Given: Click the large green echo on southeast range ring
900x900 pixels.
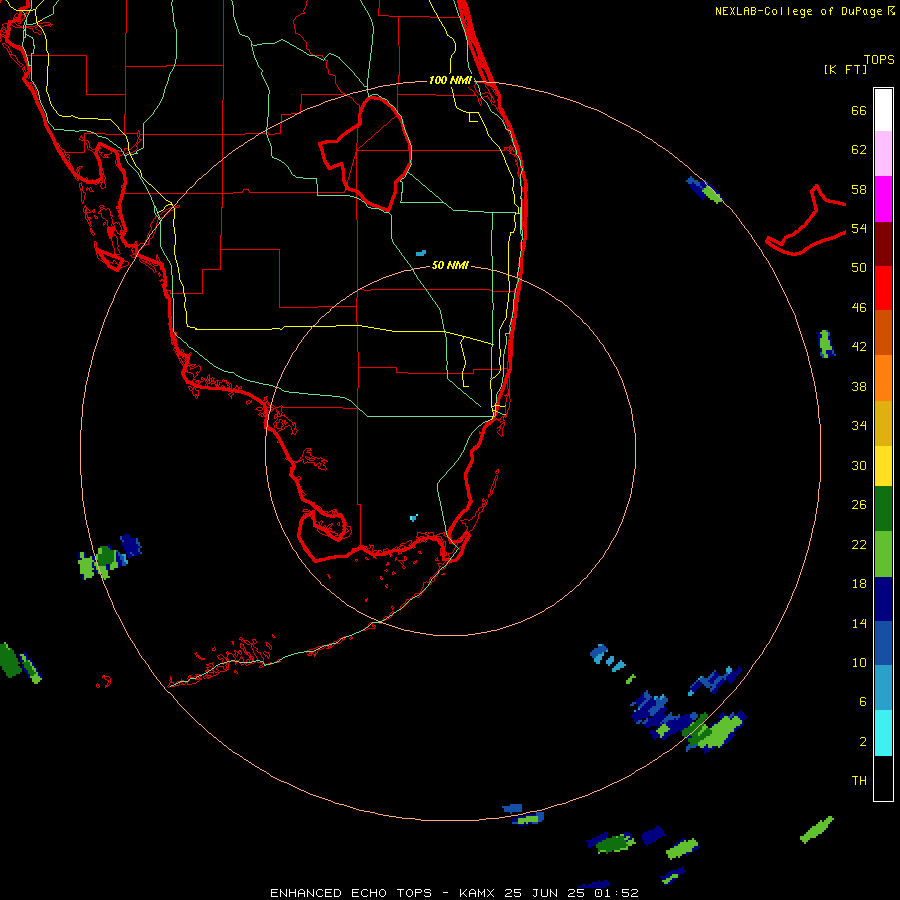Looking at the screenshot, I should (716, 732).
